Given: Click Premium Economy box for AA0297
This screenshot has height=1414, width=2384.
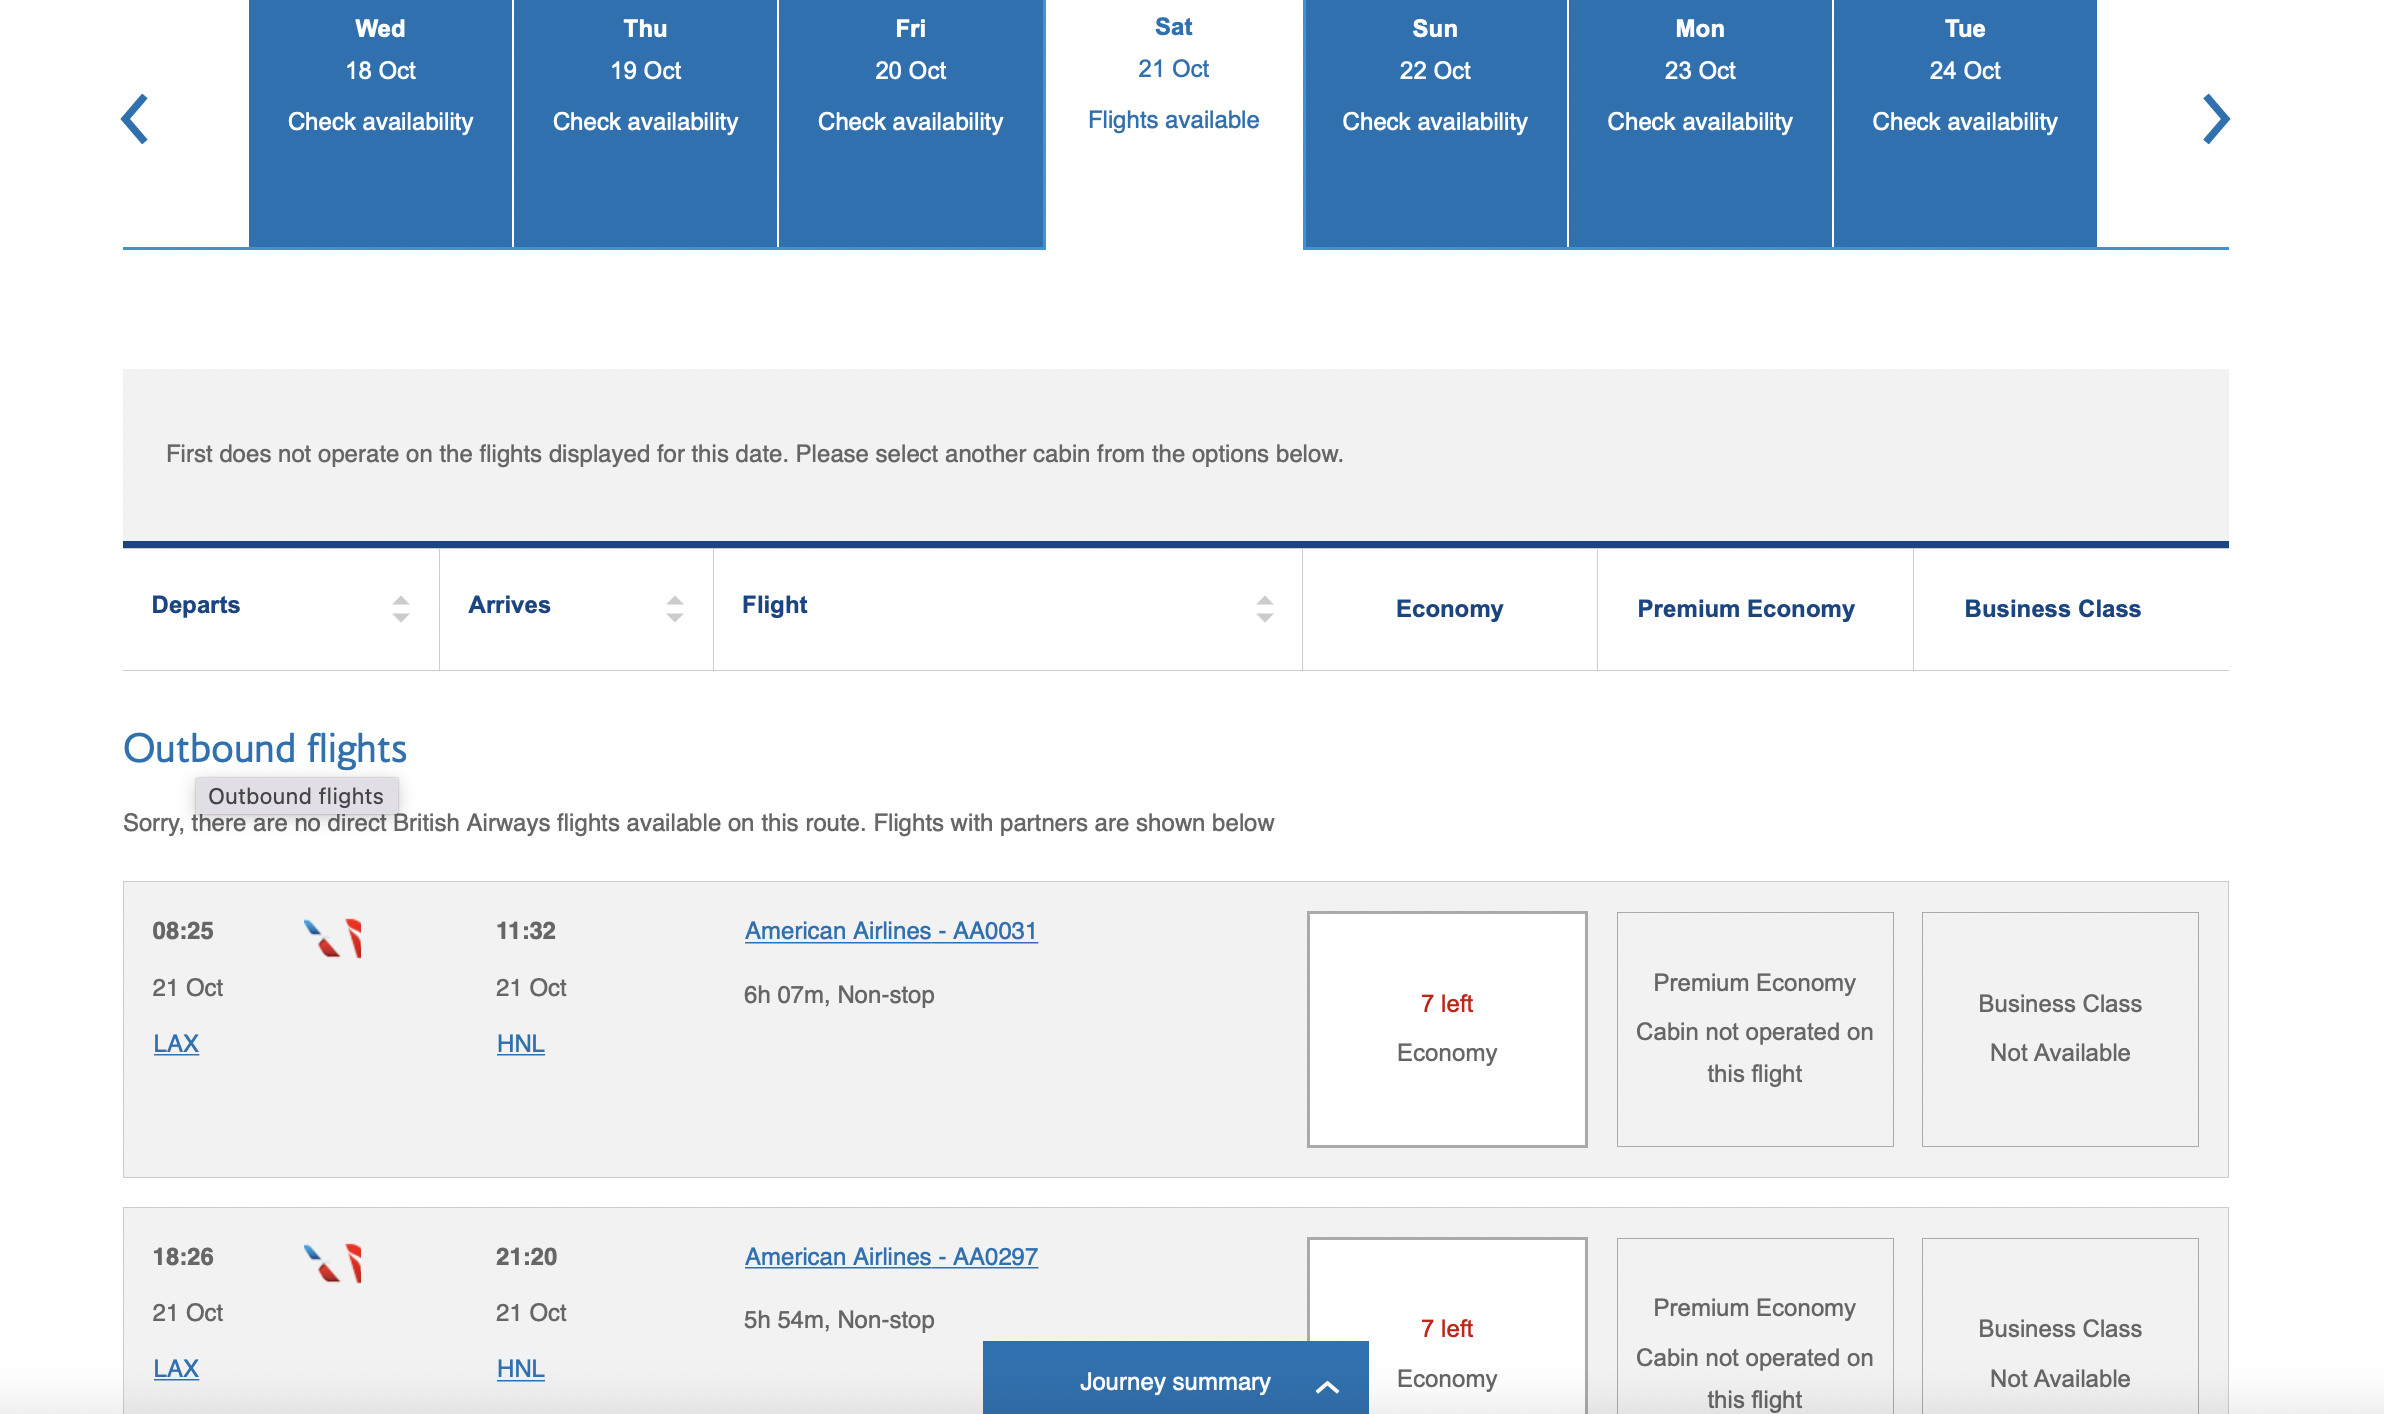Looking at the screenshot, I should (1755, 1326).
